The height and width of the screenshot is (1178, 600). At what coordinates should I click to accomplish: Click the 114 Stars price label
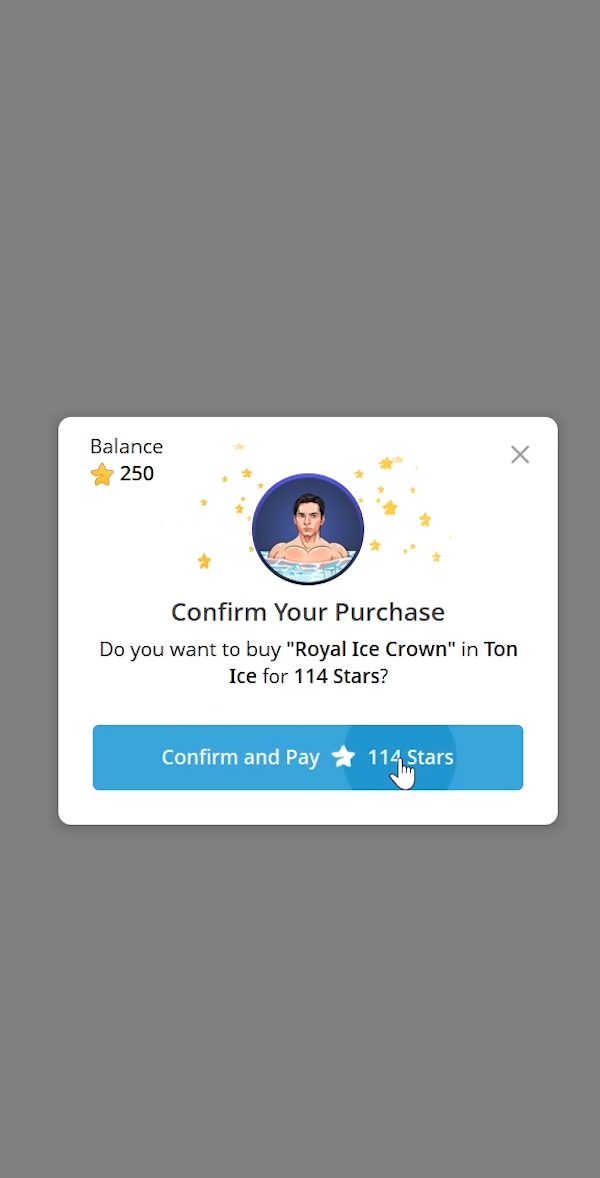click(410, 757)
